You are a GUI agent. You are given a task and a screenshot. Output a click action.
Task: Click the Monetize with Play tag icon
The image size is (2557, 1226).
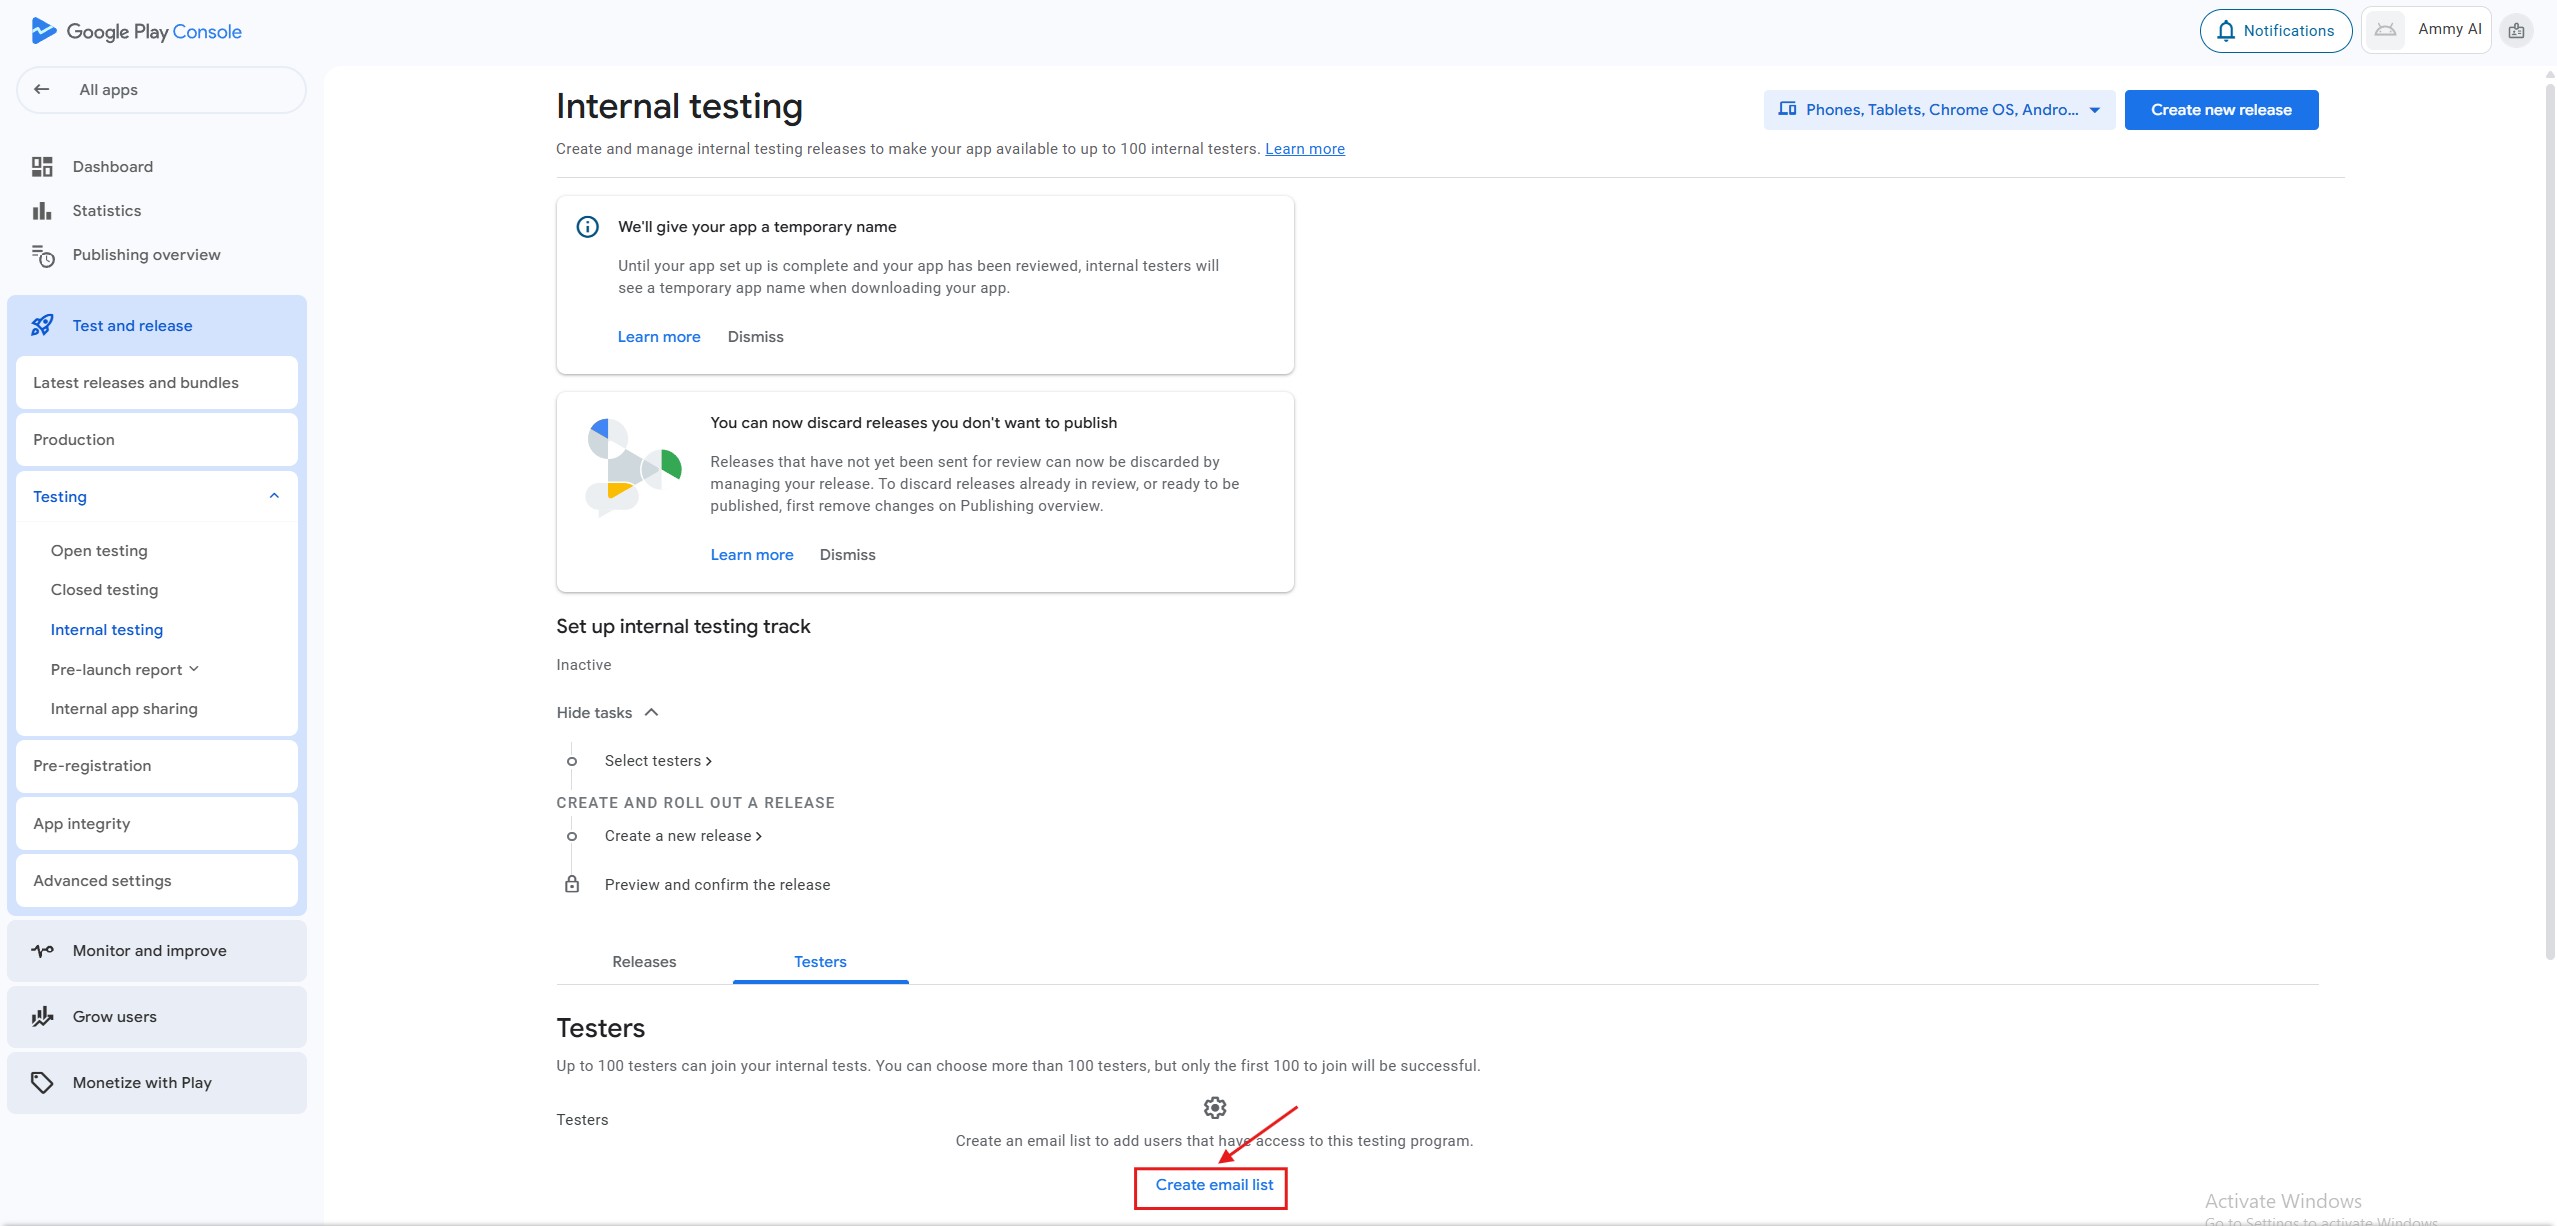click(x=42, y=1083)
